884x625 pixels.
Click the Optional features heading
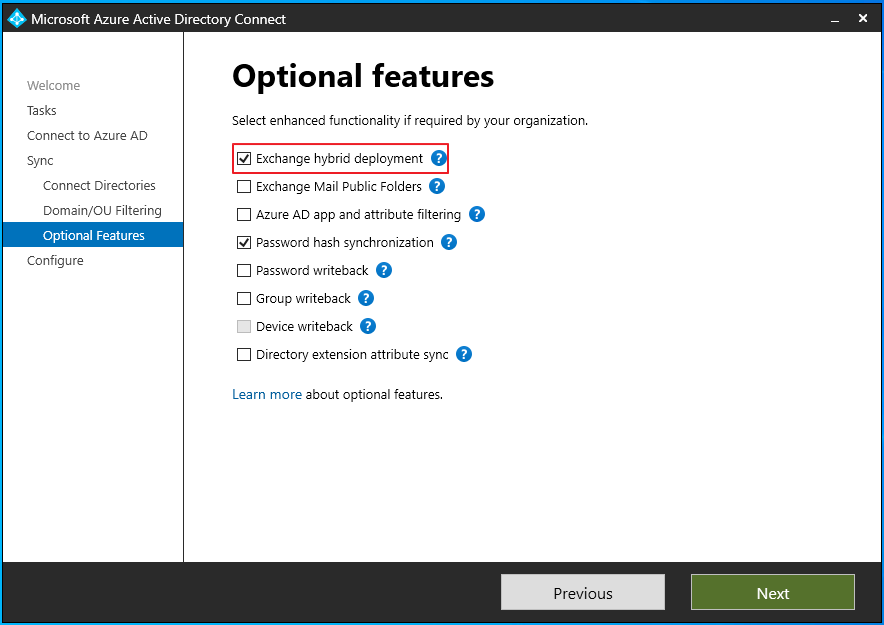pyautogui.click(x=363, y=76)
